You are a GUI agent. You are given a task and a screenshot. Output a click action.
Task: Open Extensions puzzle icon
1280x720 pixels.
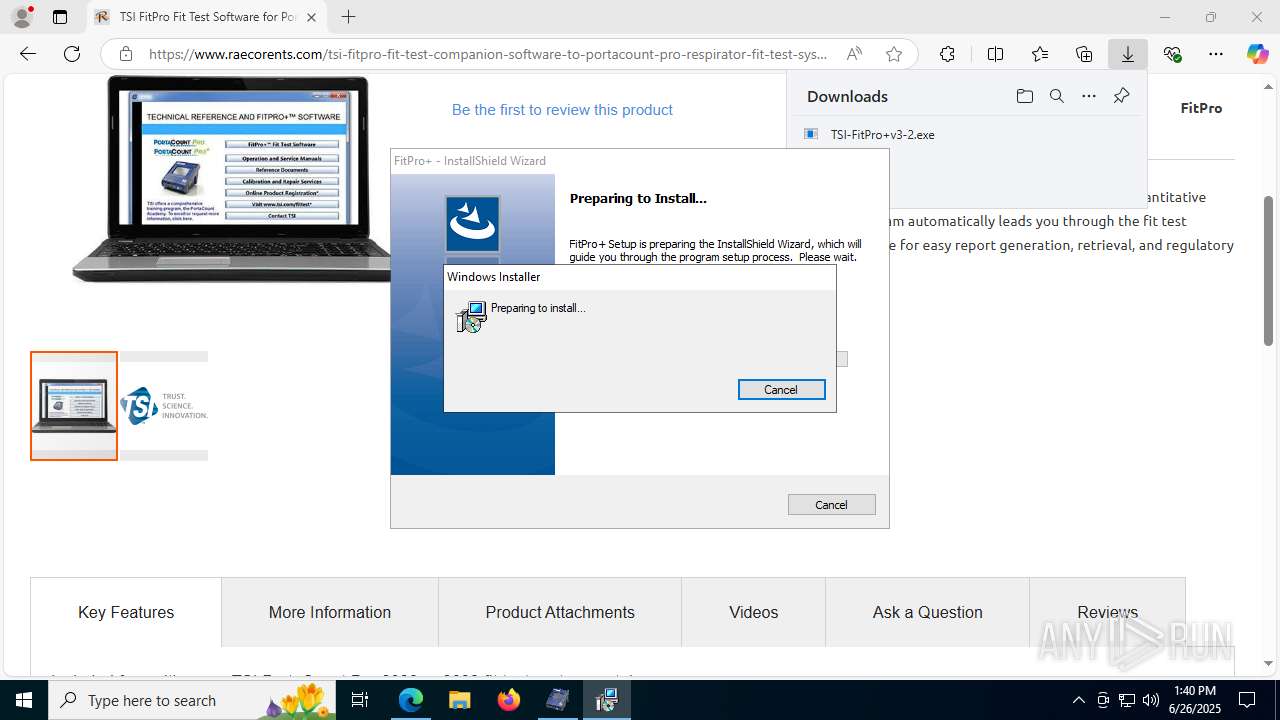(947, 54)
